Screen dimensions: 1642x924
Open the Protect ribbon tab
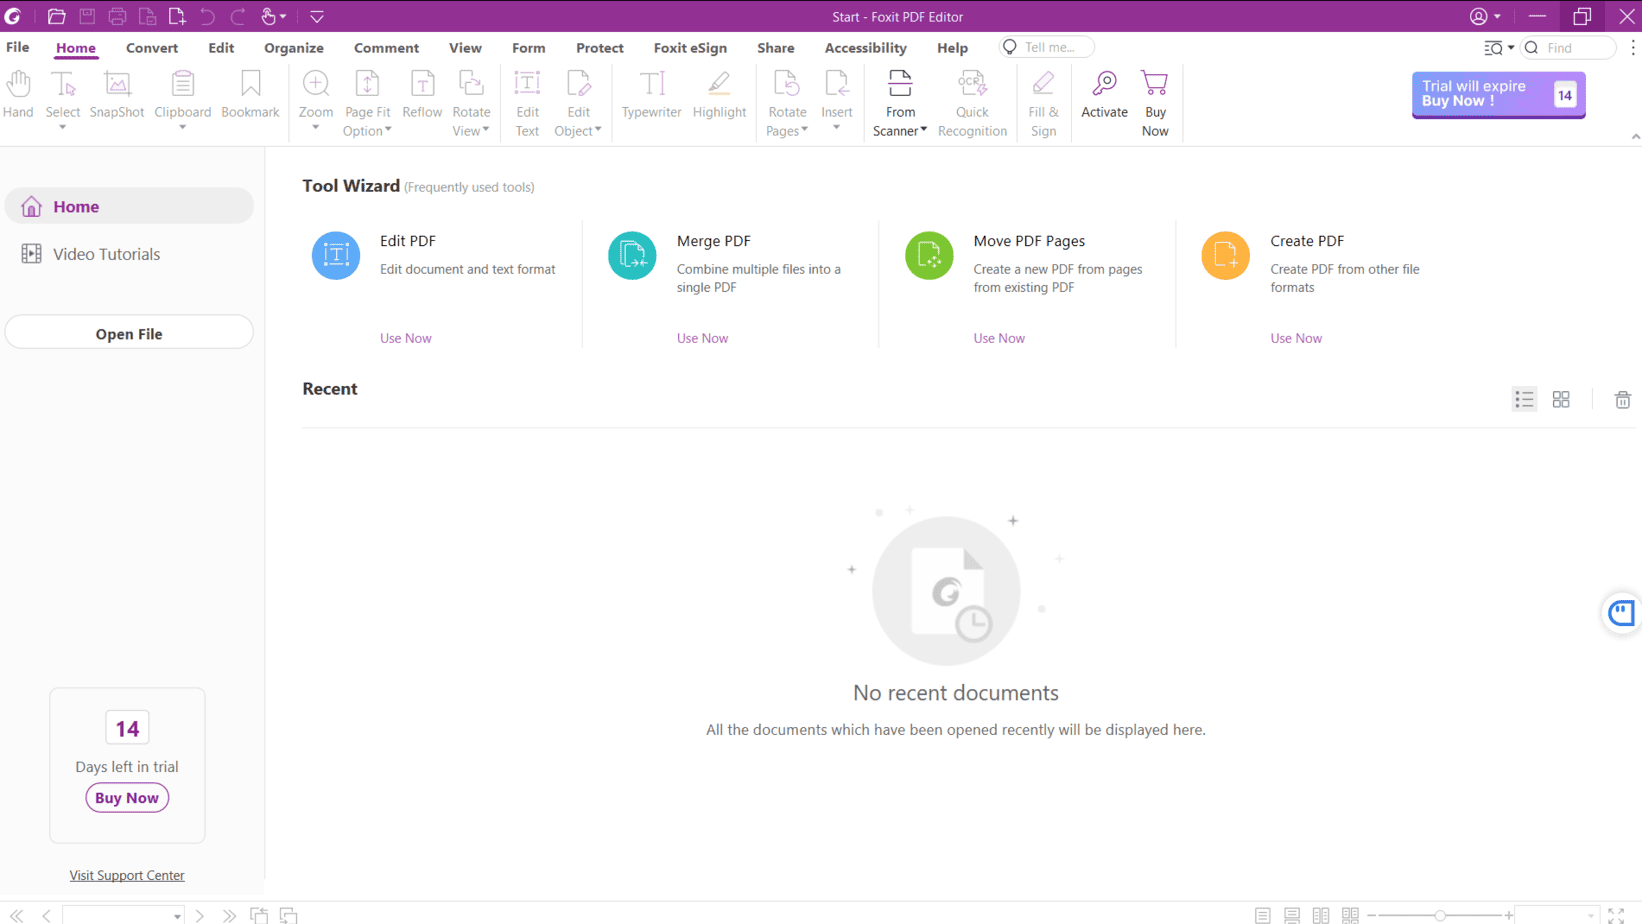(x=600, y=47)
